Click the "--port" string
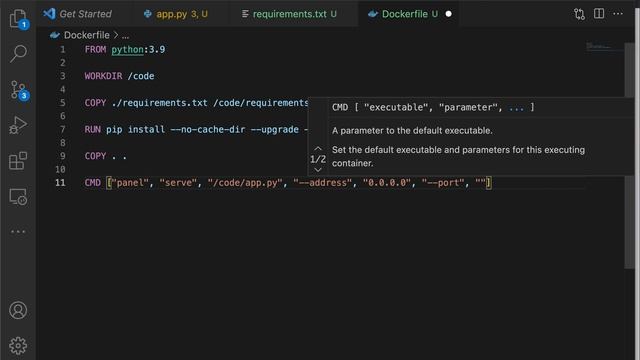 point(443,182)
